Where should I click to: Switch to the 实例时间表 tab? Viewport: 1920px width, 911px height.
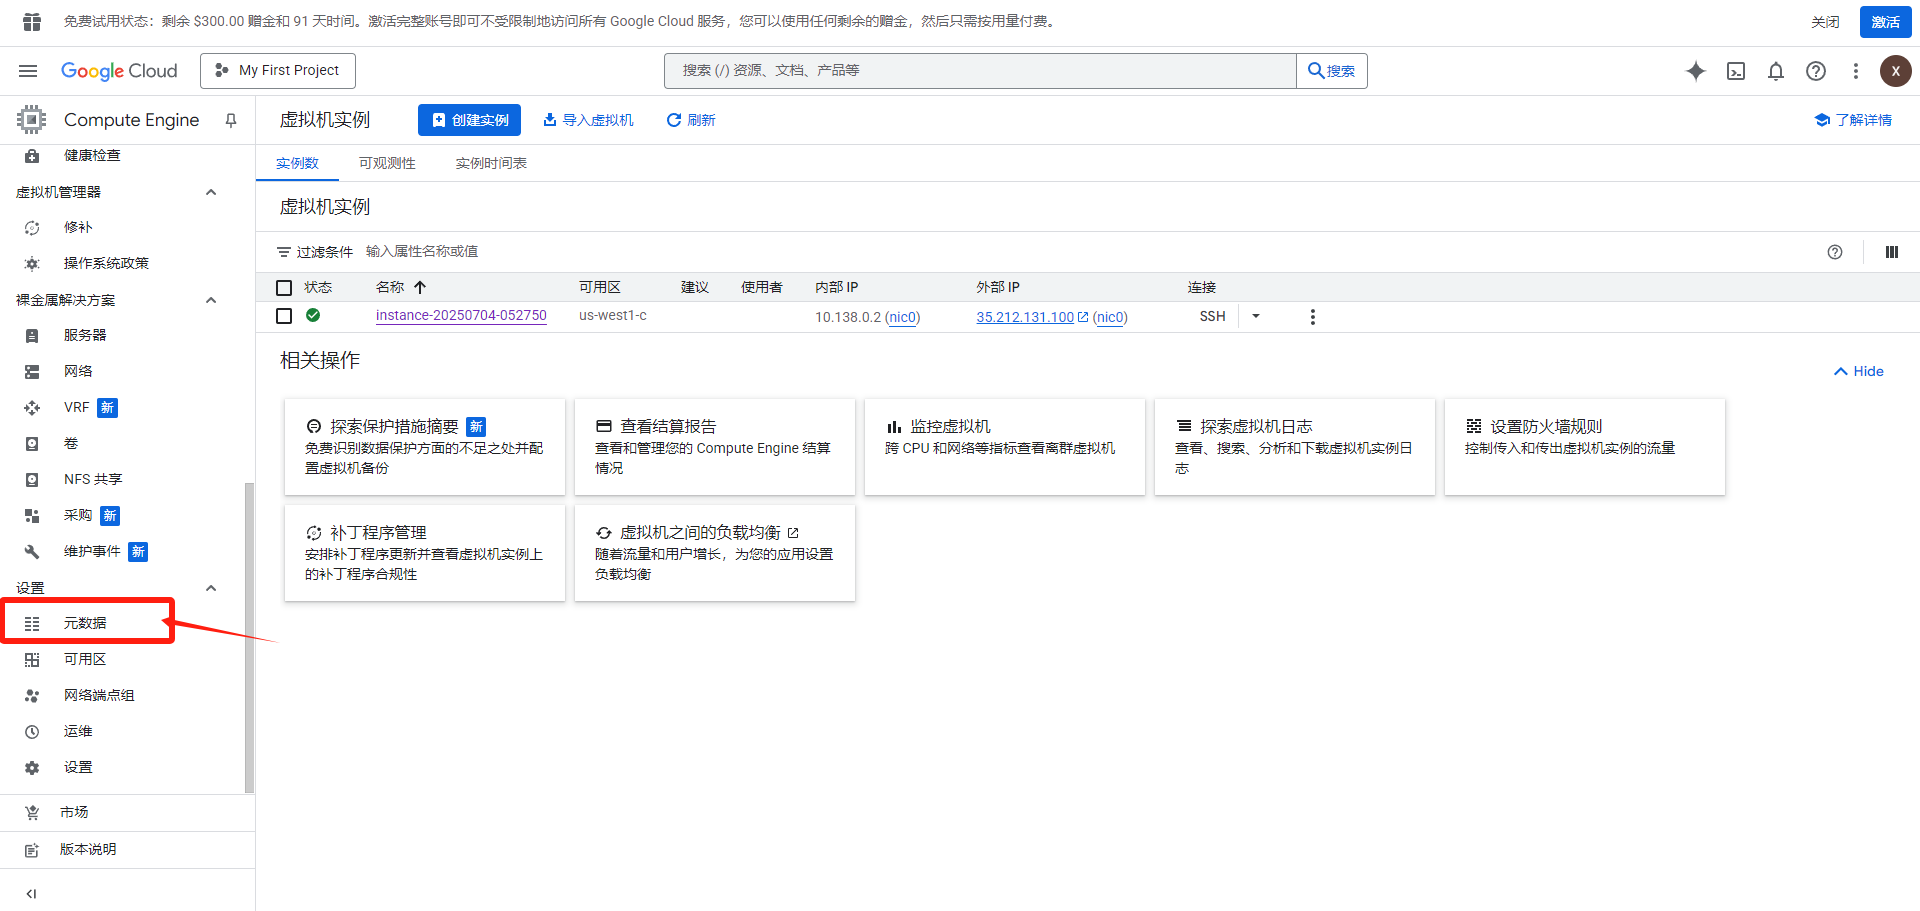(x=491, y=163)
